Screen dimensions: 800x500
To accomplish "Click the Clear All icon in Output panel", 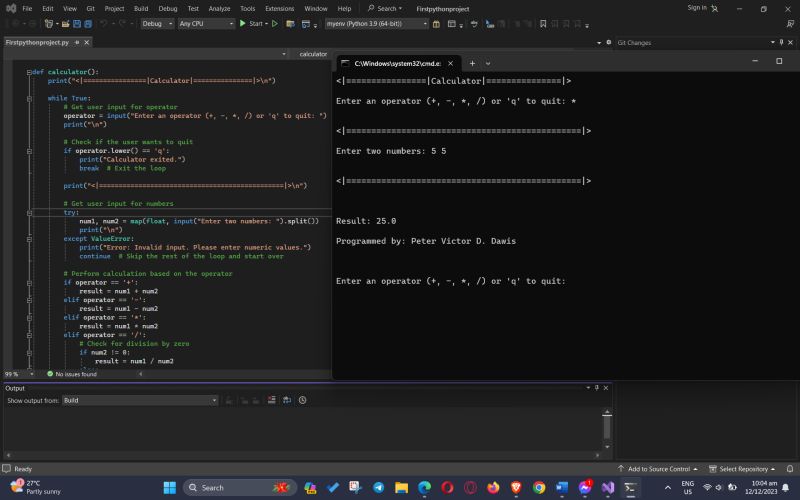I will [x=271, y=400].
